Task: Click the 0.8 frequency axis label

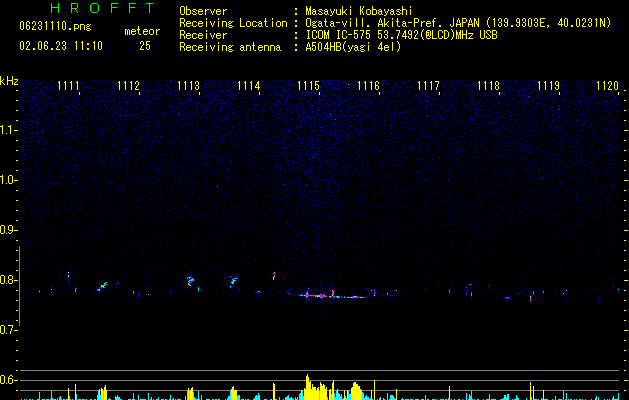Action: pos(9,280)
